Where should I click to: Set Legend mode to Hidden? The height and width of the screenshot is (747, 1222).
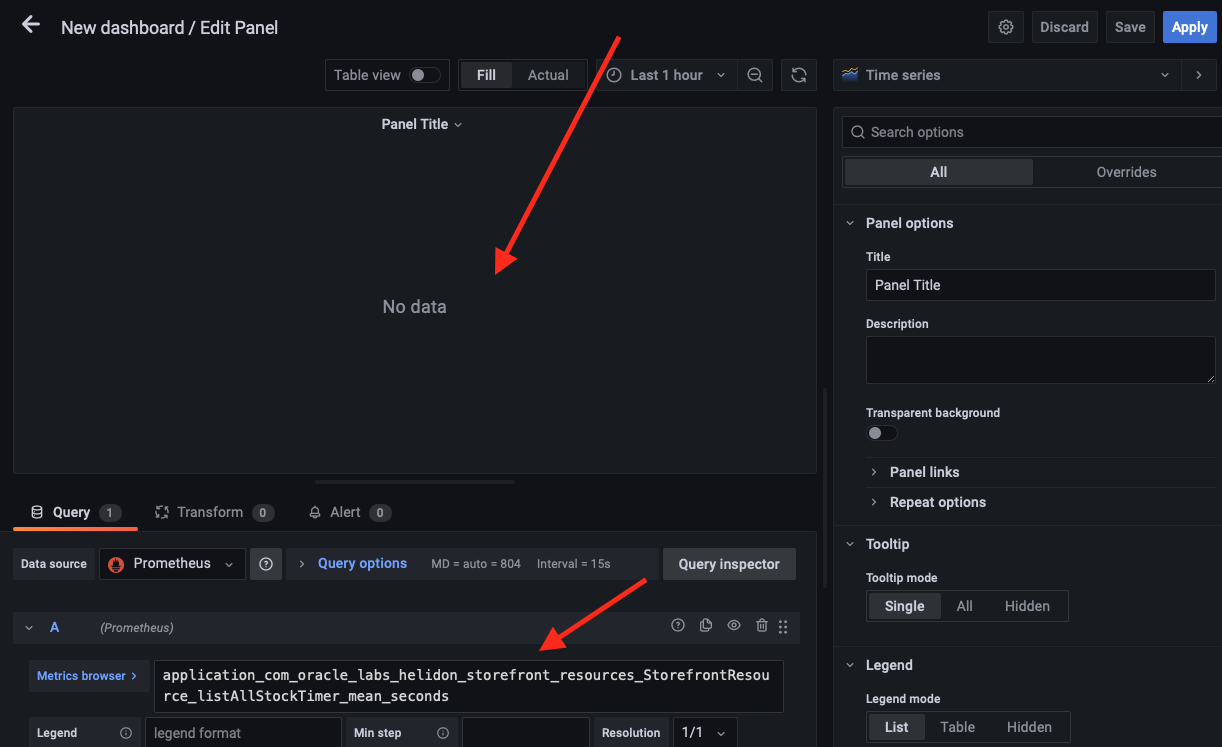[1029, 727]
